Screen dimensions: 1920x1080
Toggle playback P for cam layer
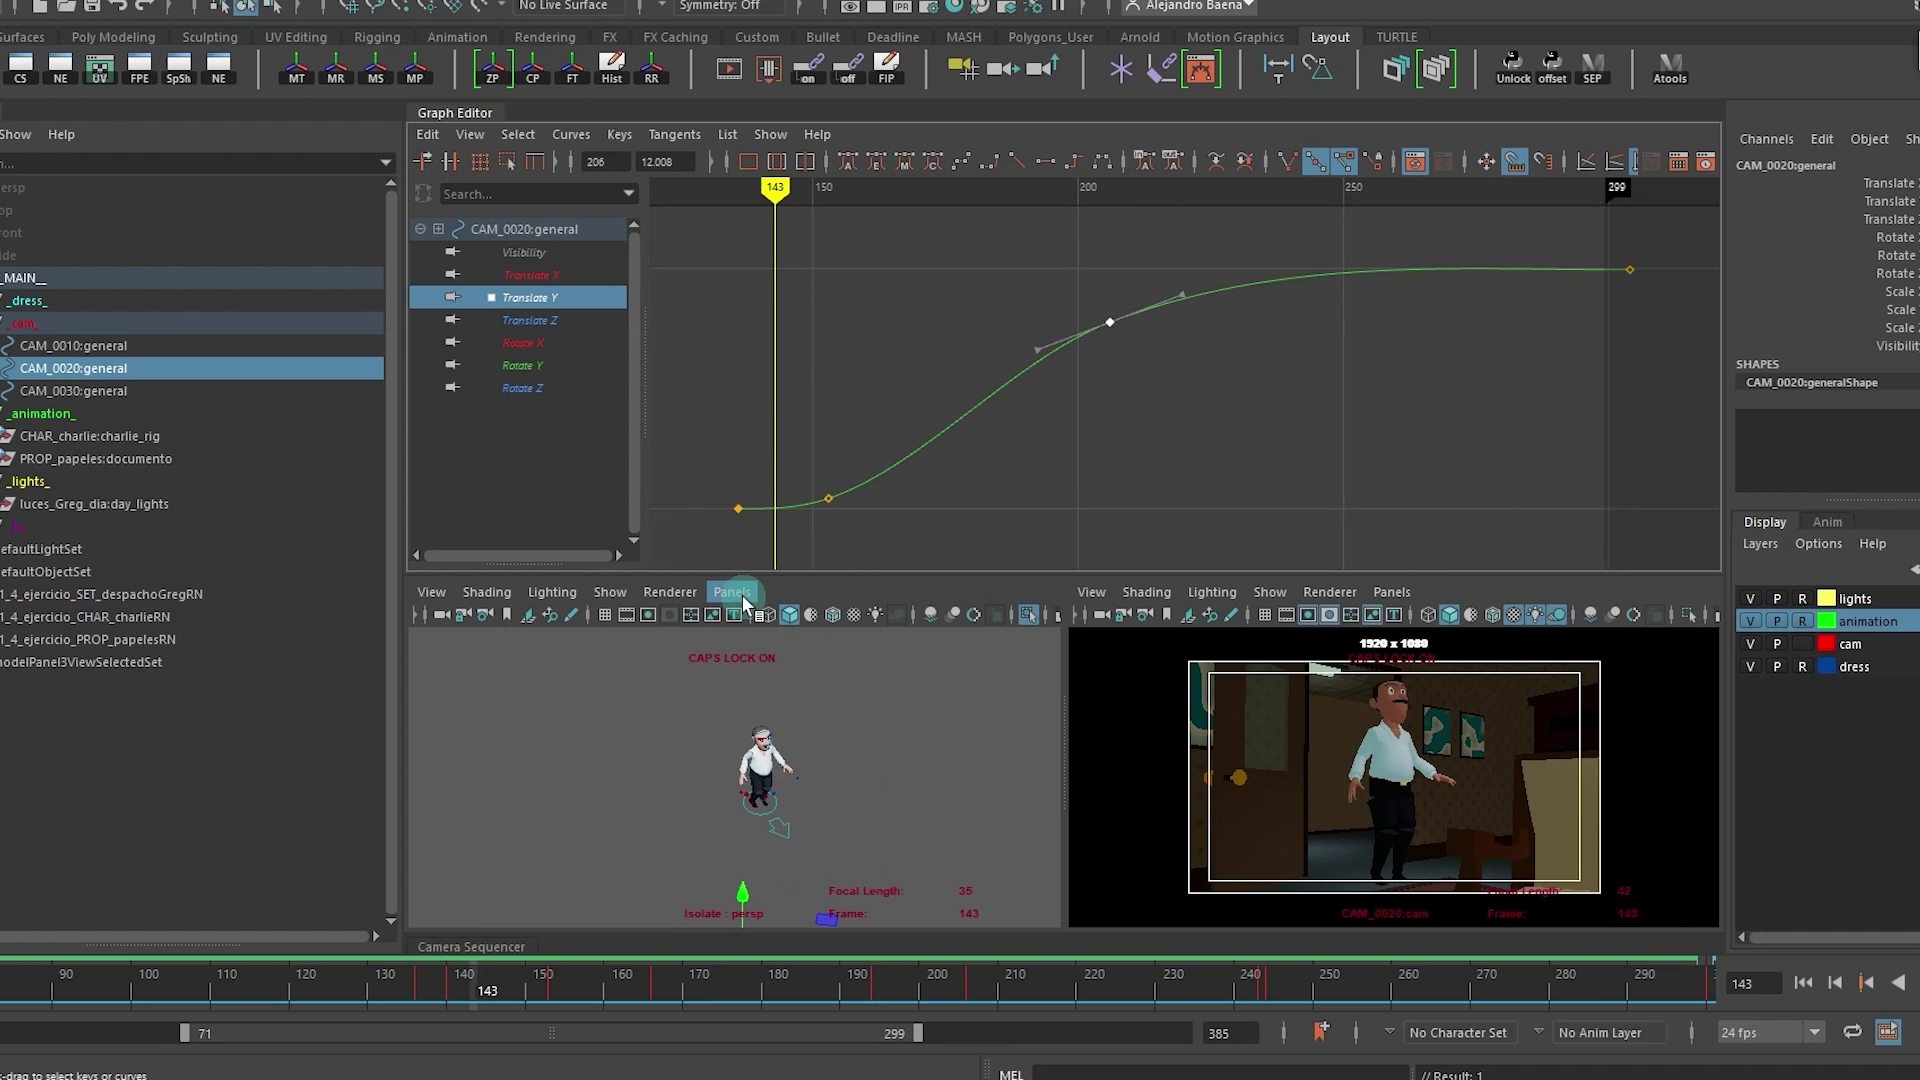pyautogui.click(x=1777, y=644)
